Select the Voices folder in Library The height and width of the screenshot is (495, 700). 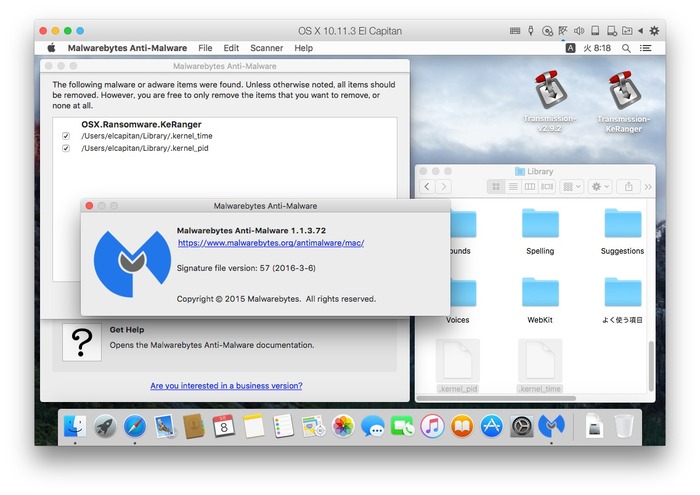[458, 300]
